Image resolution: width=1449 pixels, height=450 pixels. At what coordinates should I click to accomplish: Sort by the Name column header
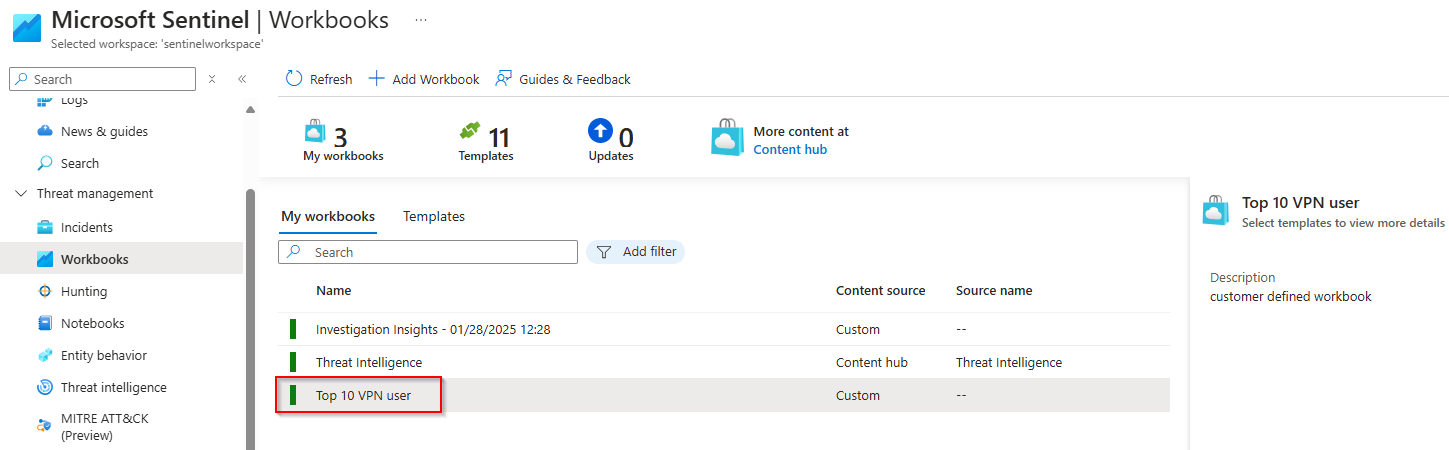point(334,291)
